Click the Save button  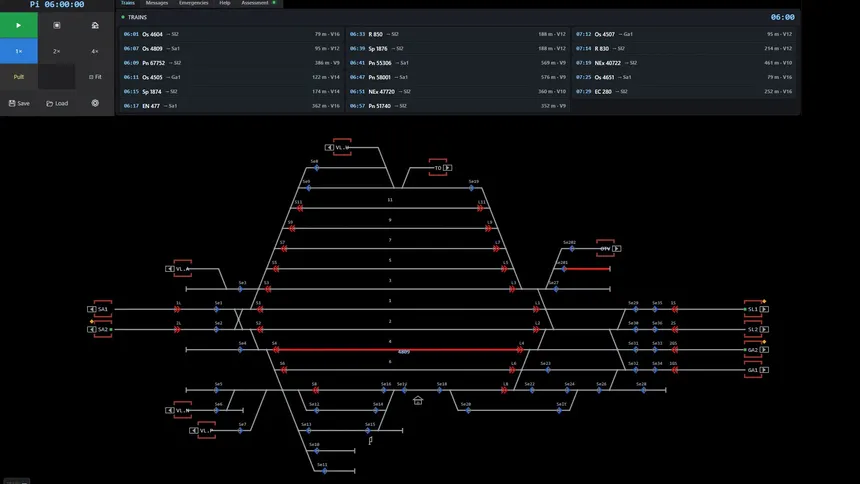tap(19, 103)
